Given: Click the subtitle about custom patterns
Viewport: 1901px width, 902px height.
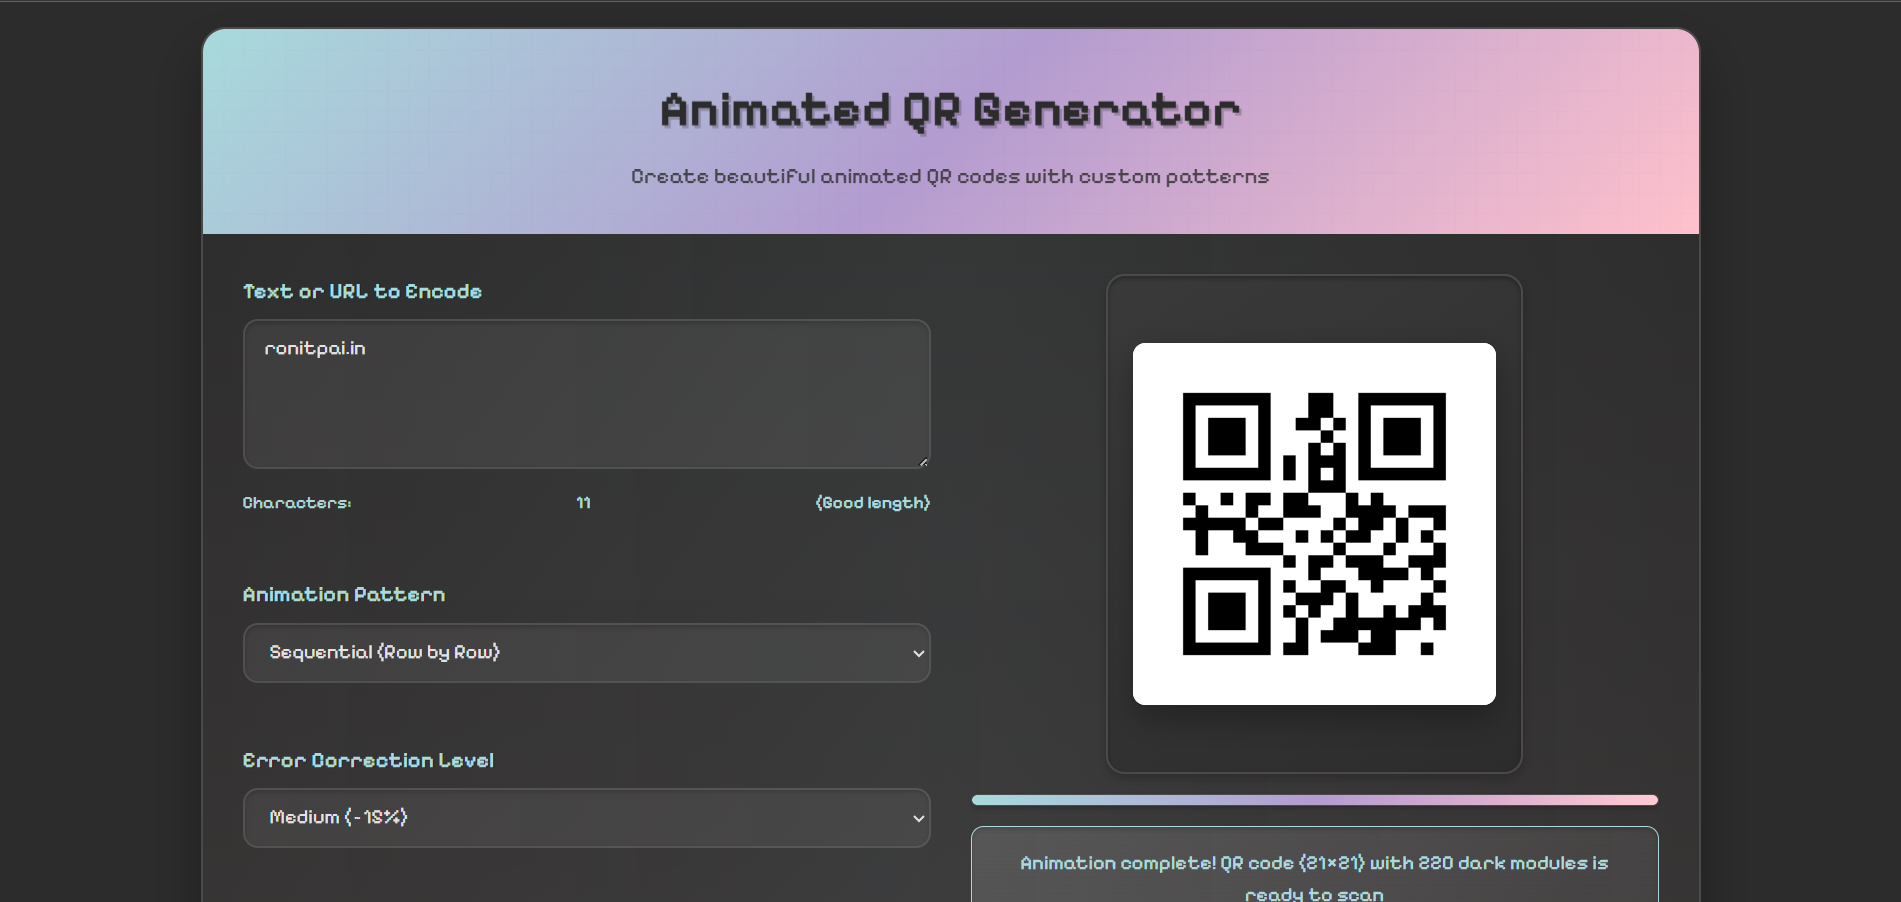Looking at the screenshot, I should tap(950, 176).
